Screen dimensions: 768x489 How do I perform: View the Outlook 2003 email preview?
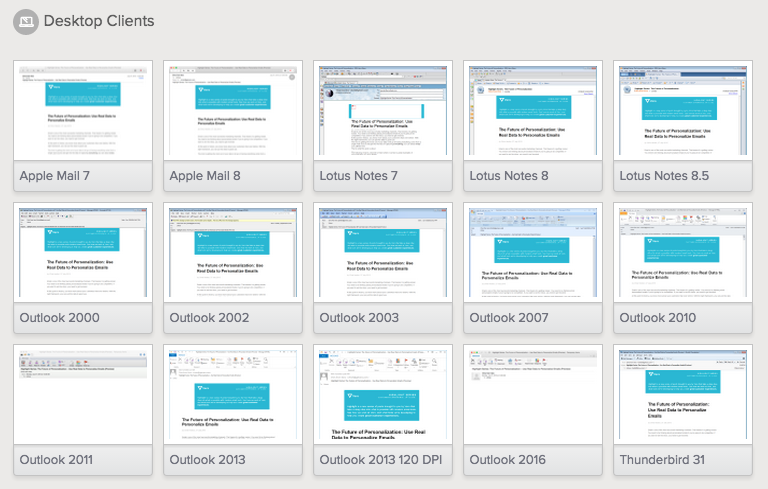[383, 253]
